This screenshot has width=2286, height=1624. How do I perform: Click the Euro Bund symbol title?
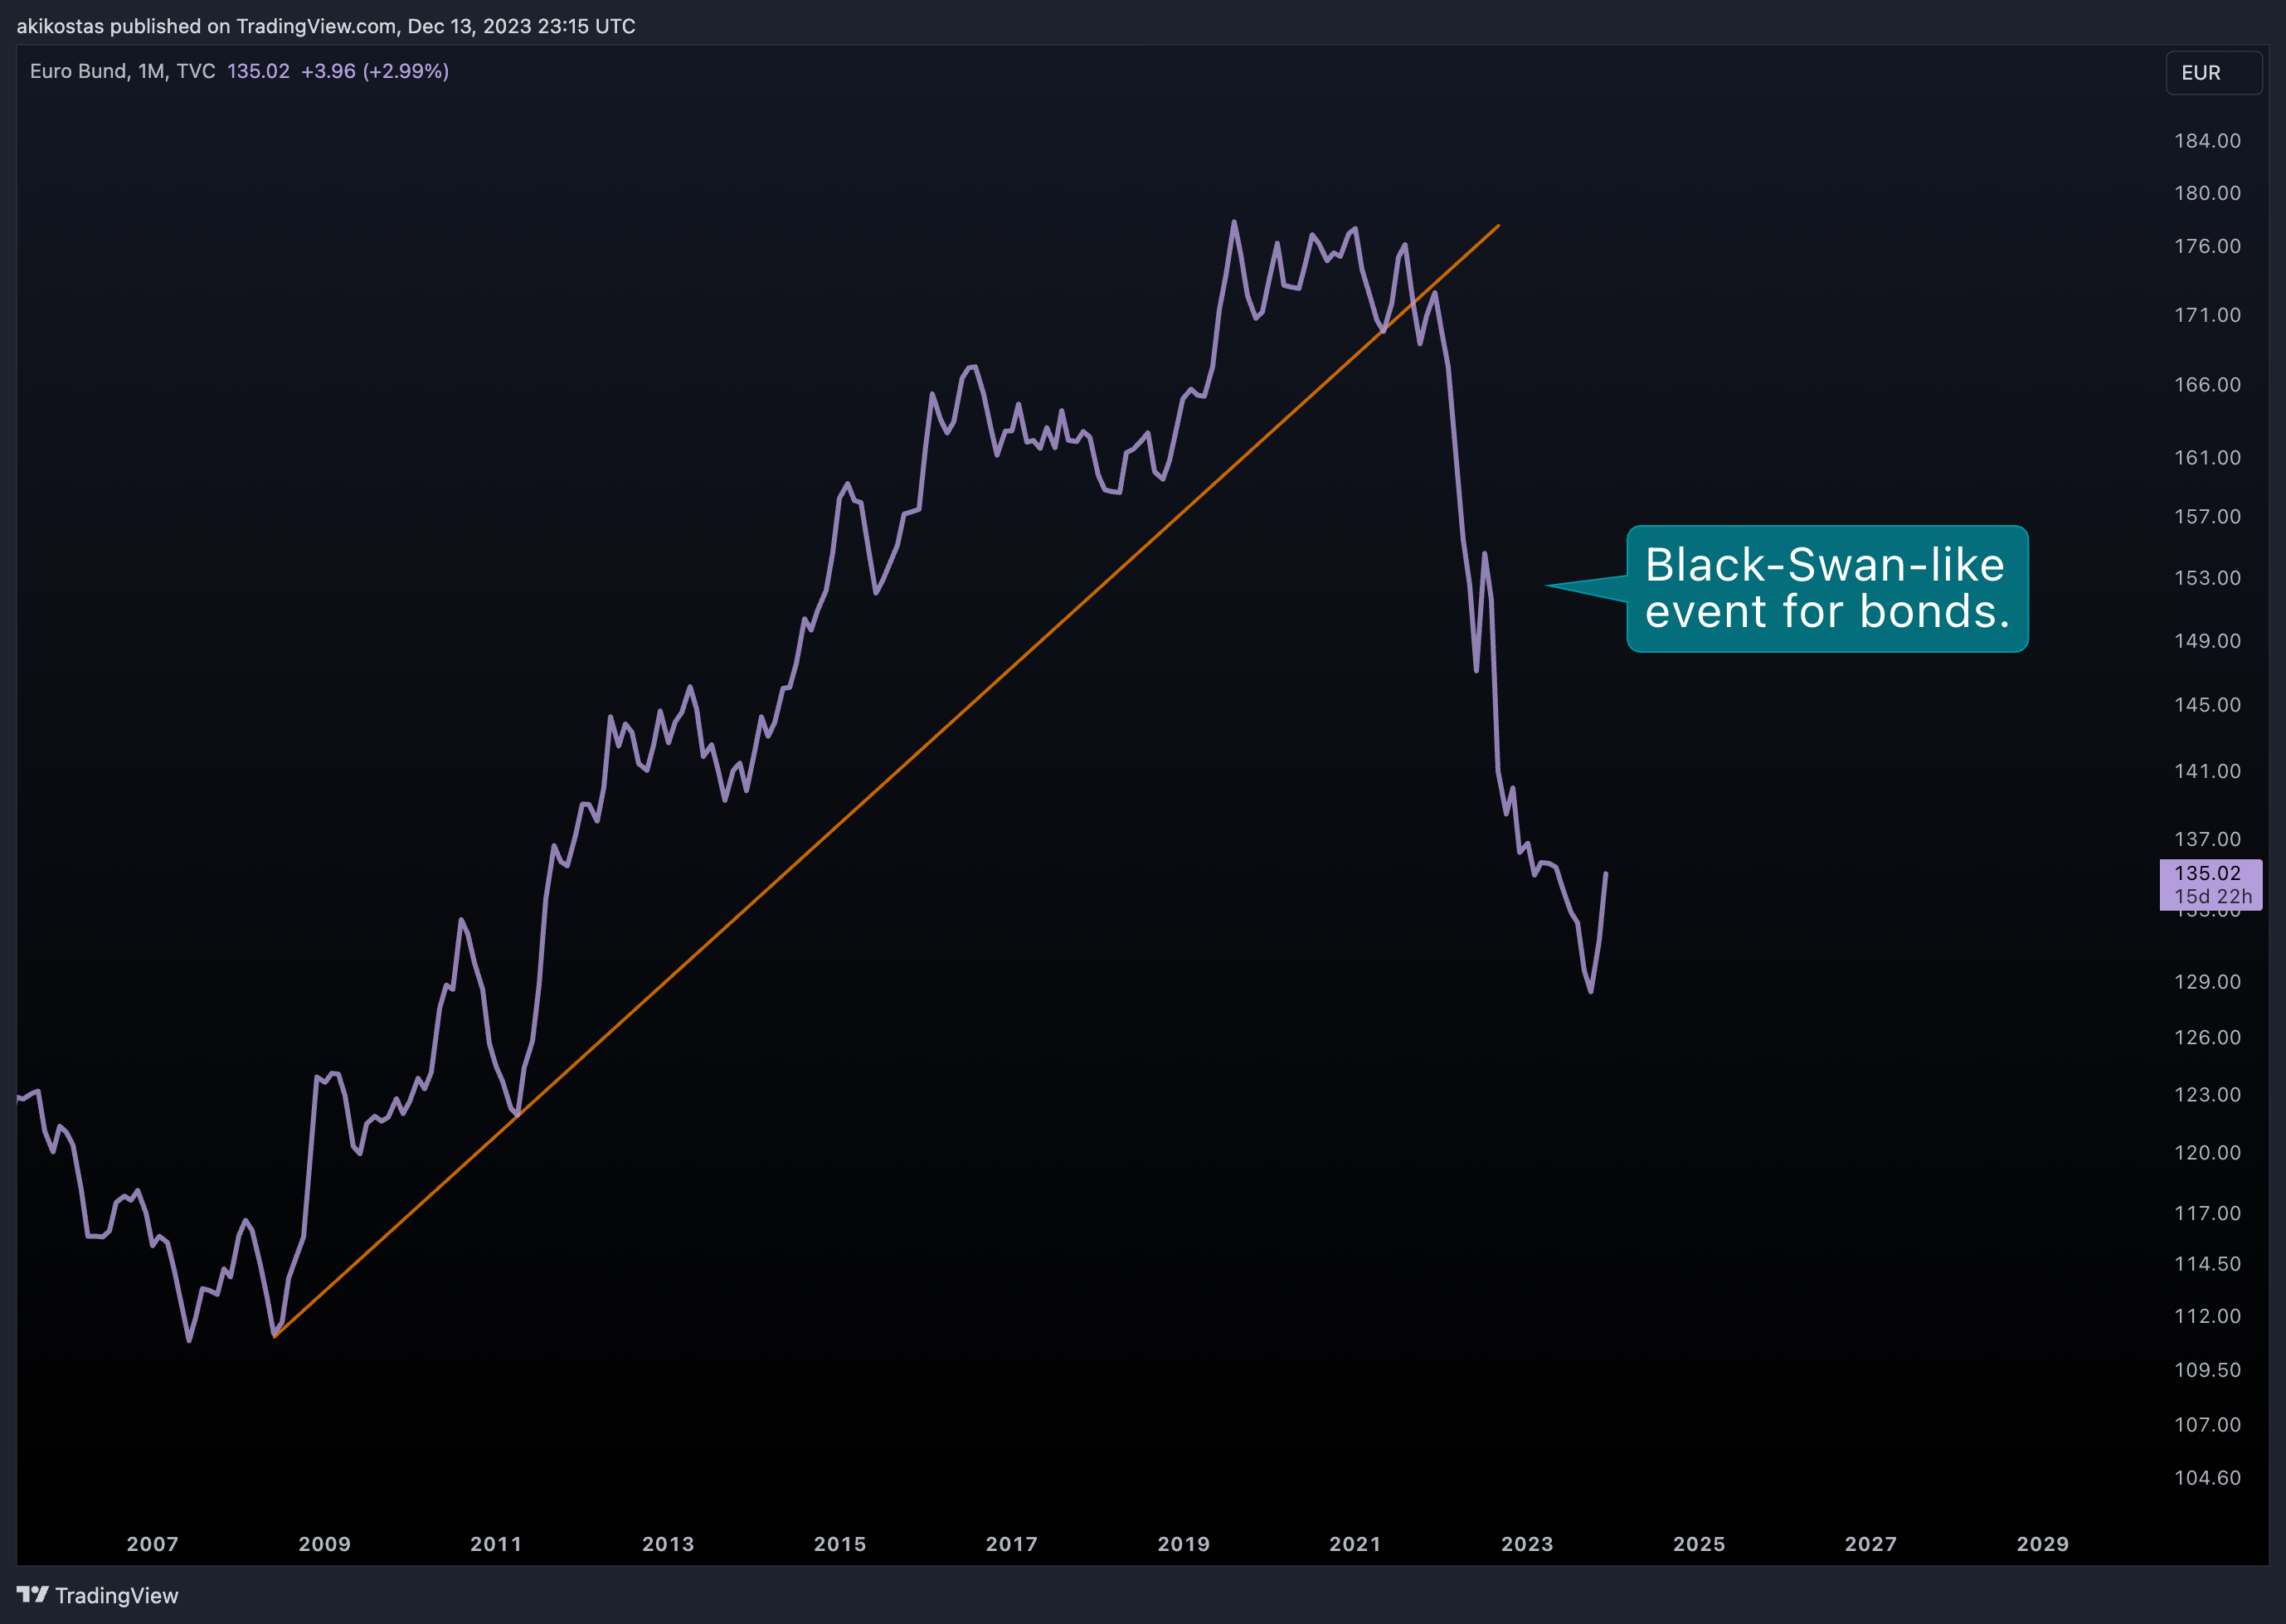coord(122,71)
